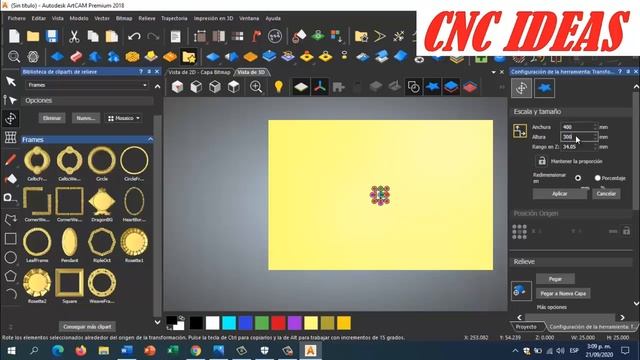Open the relief clipart library star folder icon
The height and width of the screenshot is (360, 640).
pyautogui.click(x=189, y=57)
